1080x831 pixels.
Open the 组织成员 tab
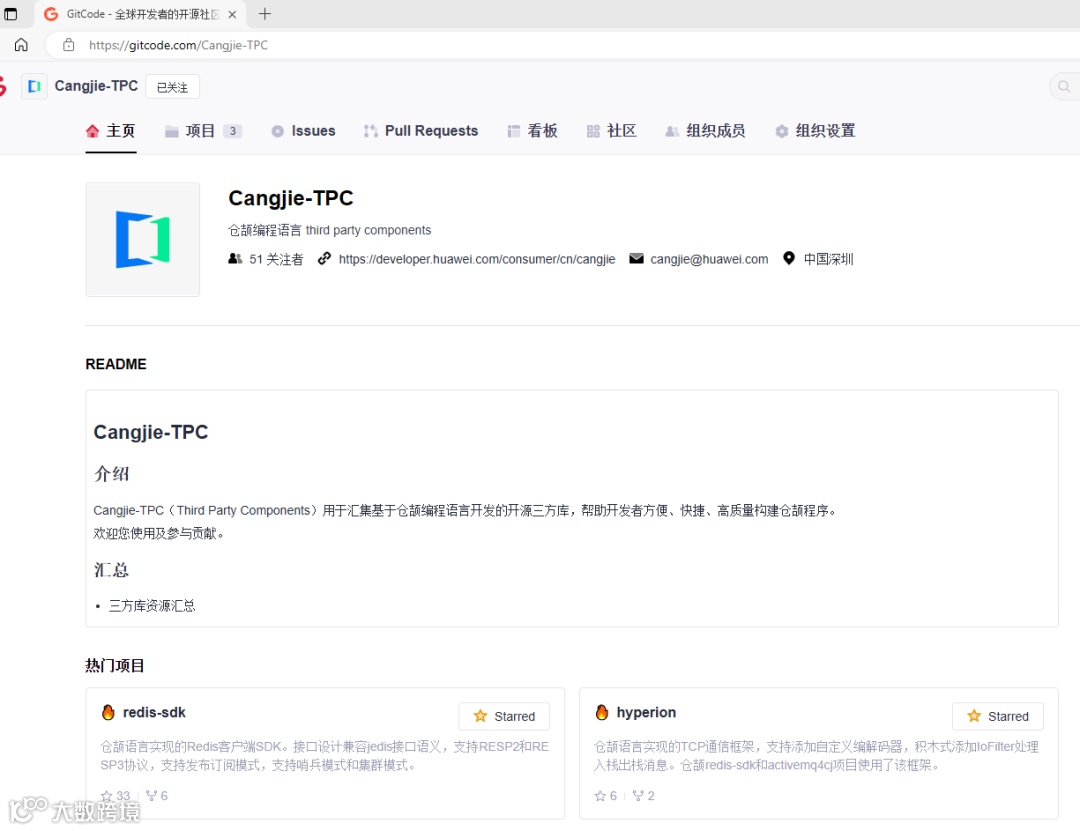[705, 131]
